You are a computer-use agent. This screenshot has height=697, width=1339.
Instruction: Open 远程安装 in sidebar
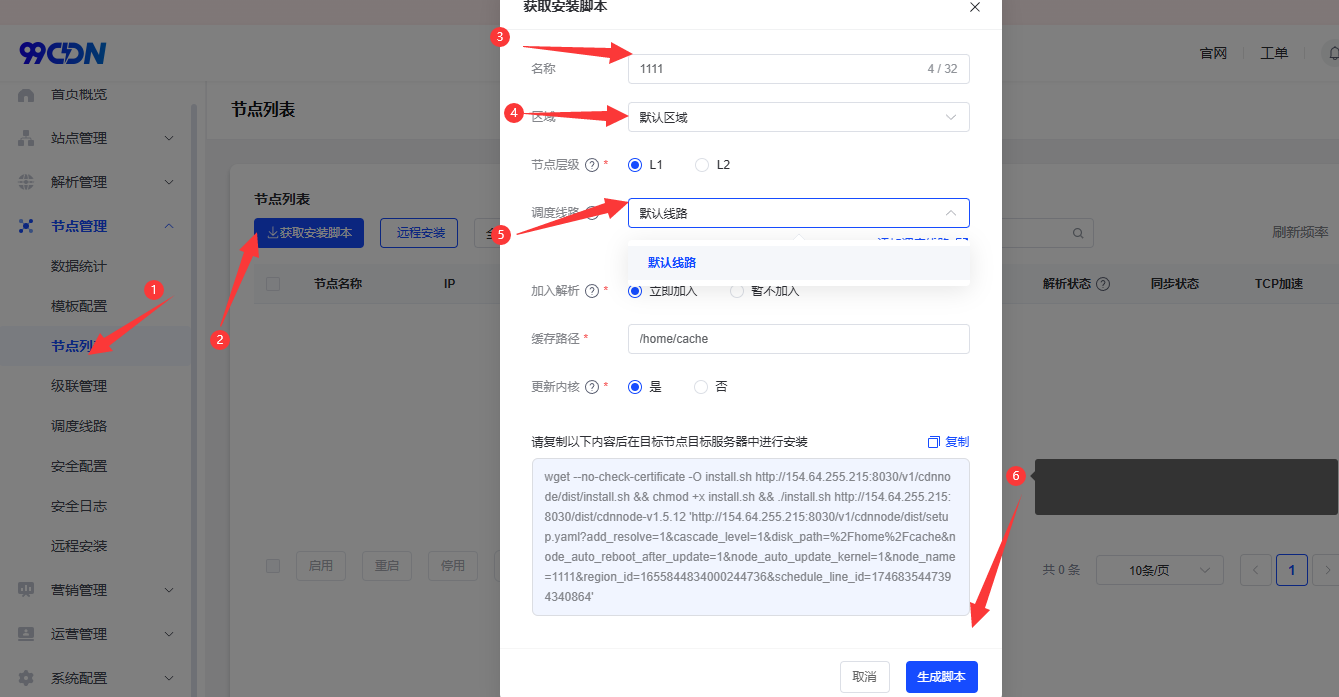click(79, 546)
